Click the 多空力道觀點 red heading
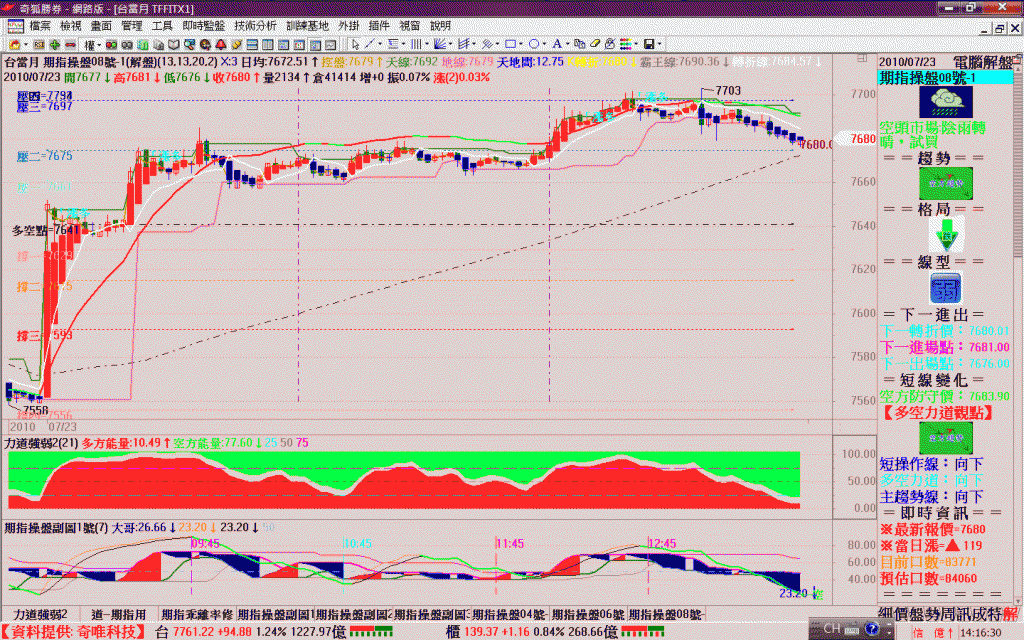Viewport: 1024px width, 640px height. point(938,413)
